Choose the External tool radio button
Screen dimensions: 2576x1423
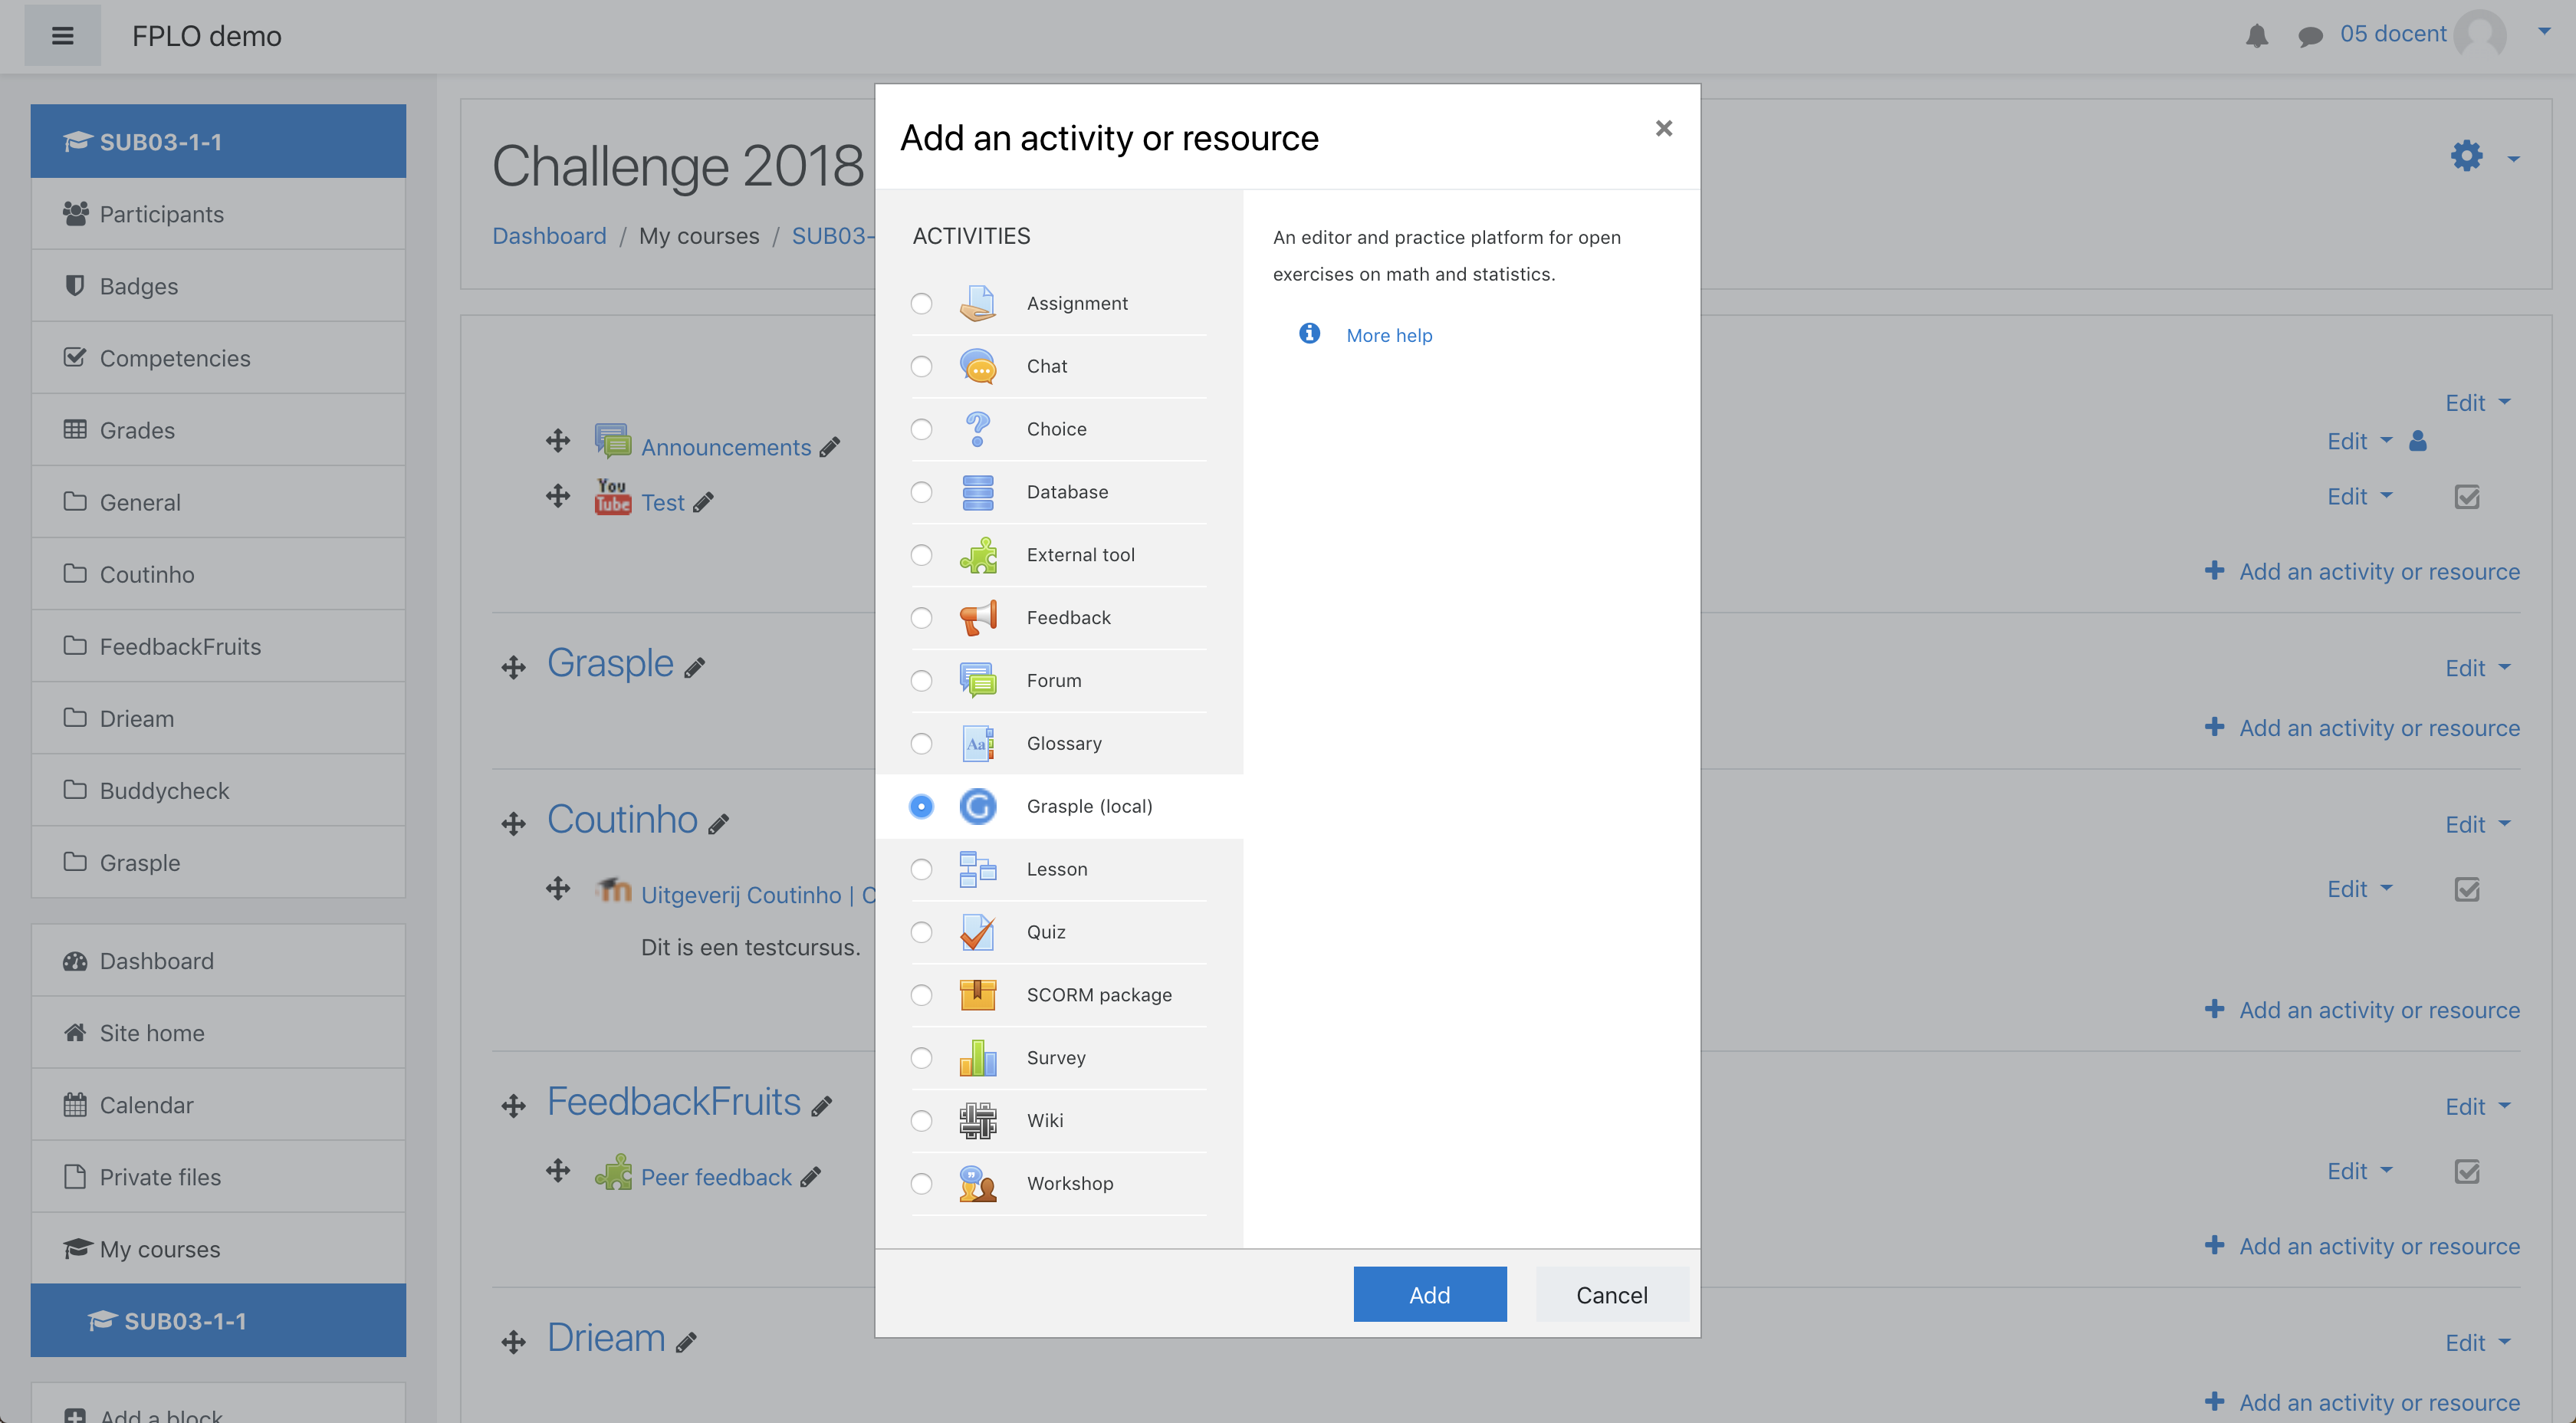[921, 554]
